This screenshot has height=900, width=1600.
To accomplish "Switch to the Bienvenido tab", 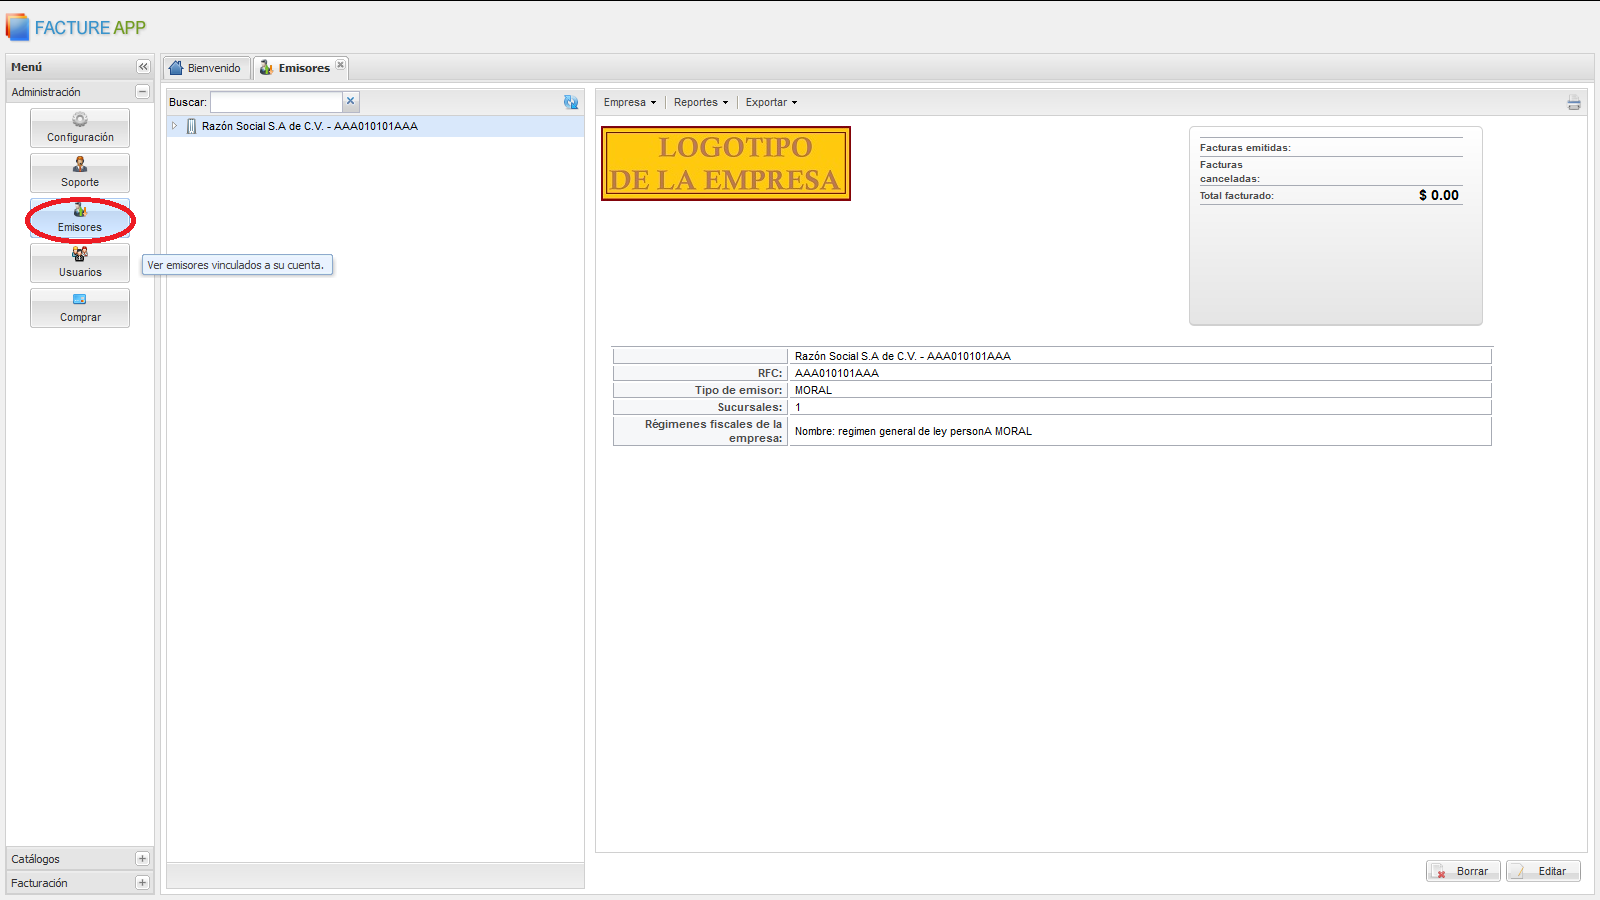I will (x=206, y=68).
